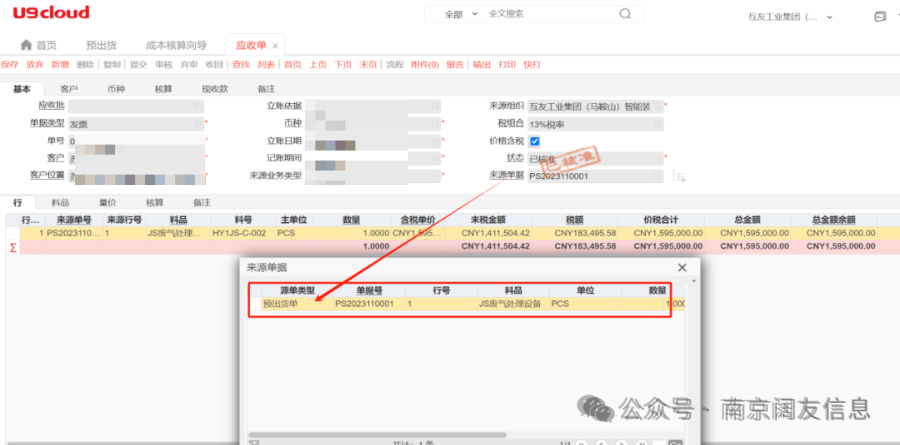
Task: Close the 来源单据 dialog
Action: (x=682, y=268)
